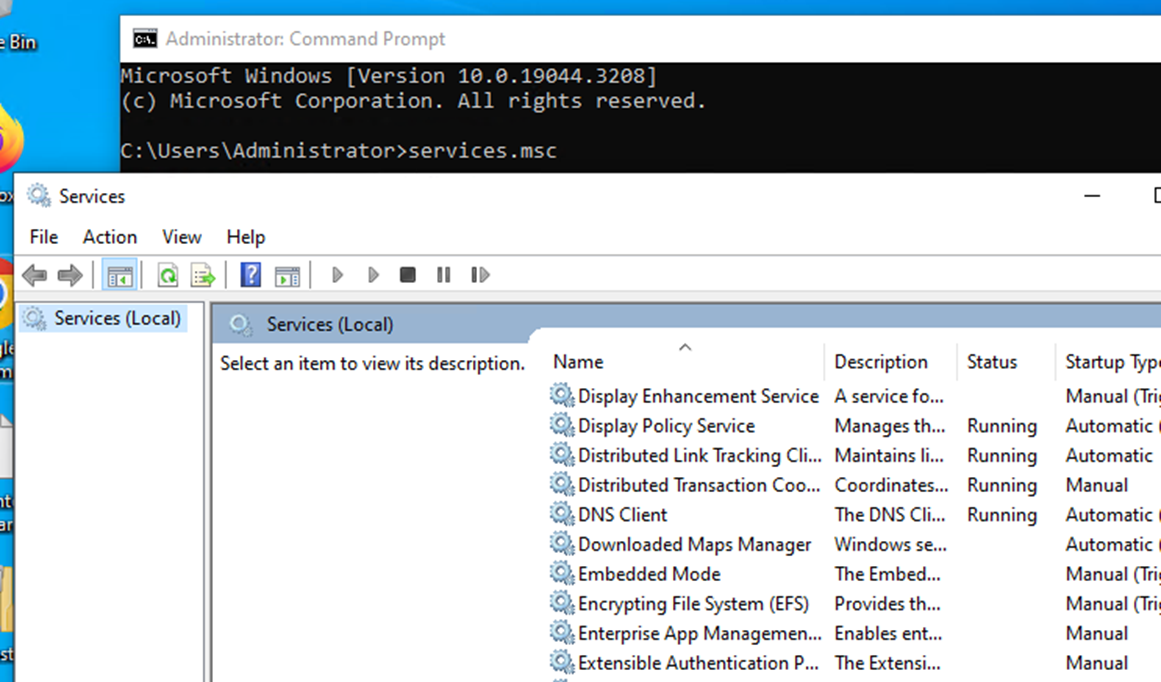Open the Help menu

246,237
